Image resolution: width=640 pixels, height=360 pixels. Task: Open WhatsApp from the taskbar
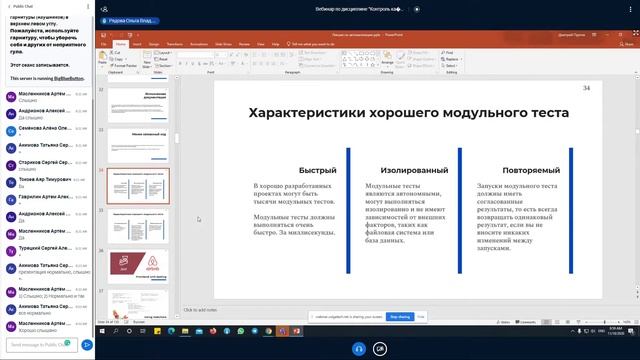tap(241, 331)
